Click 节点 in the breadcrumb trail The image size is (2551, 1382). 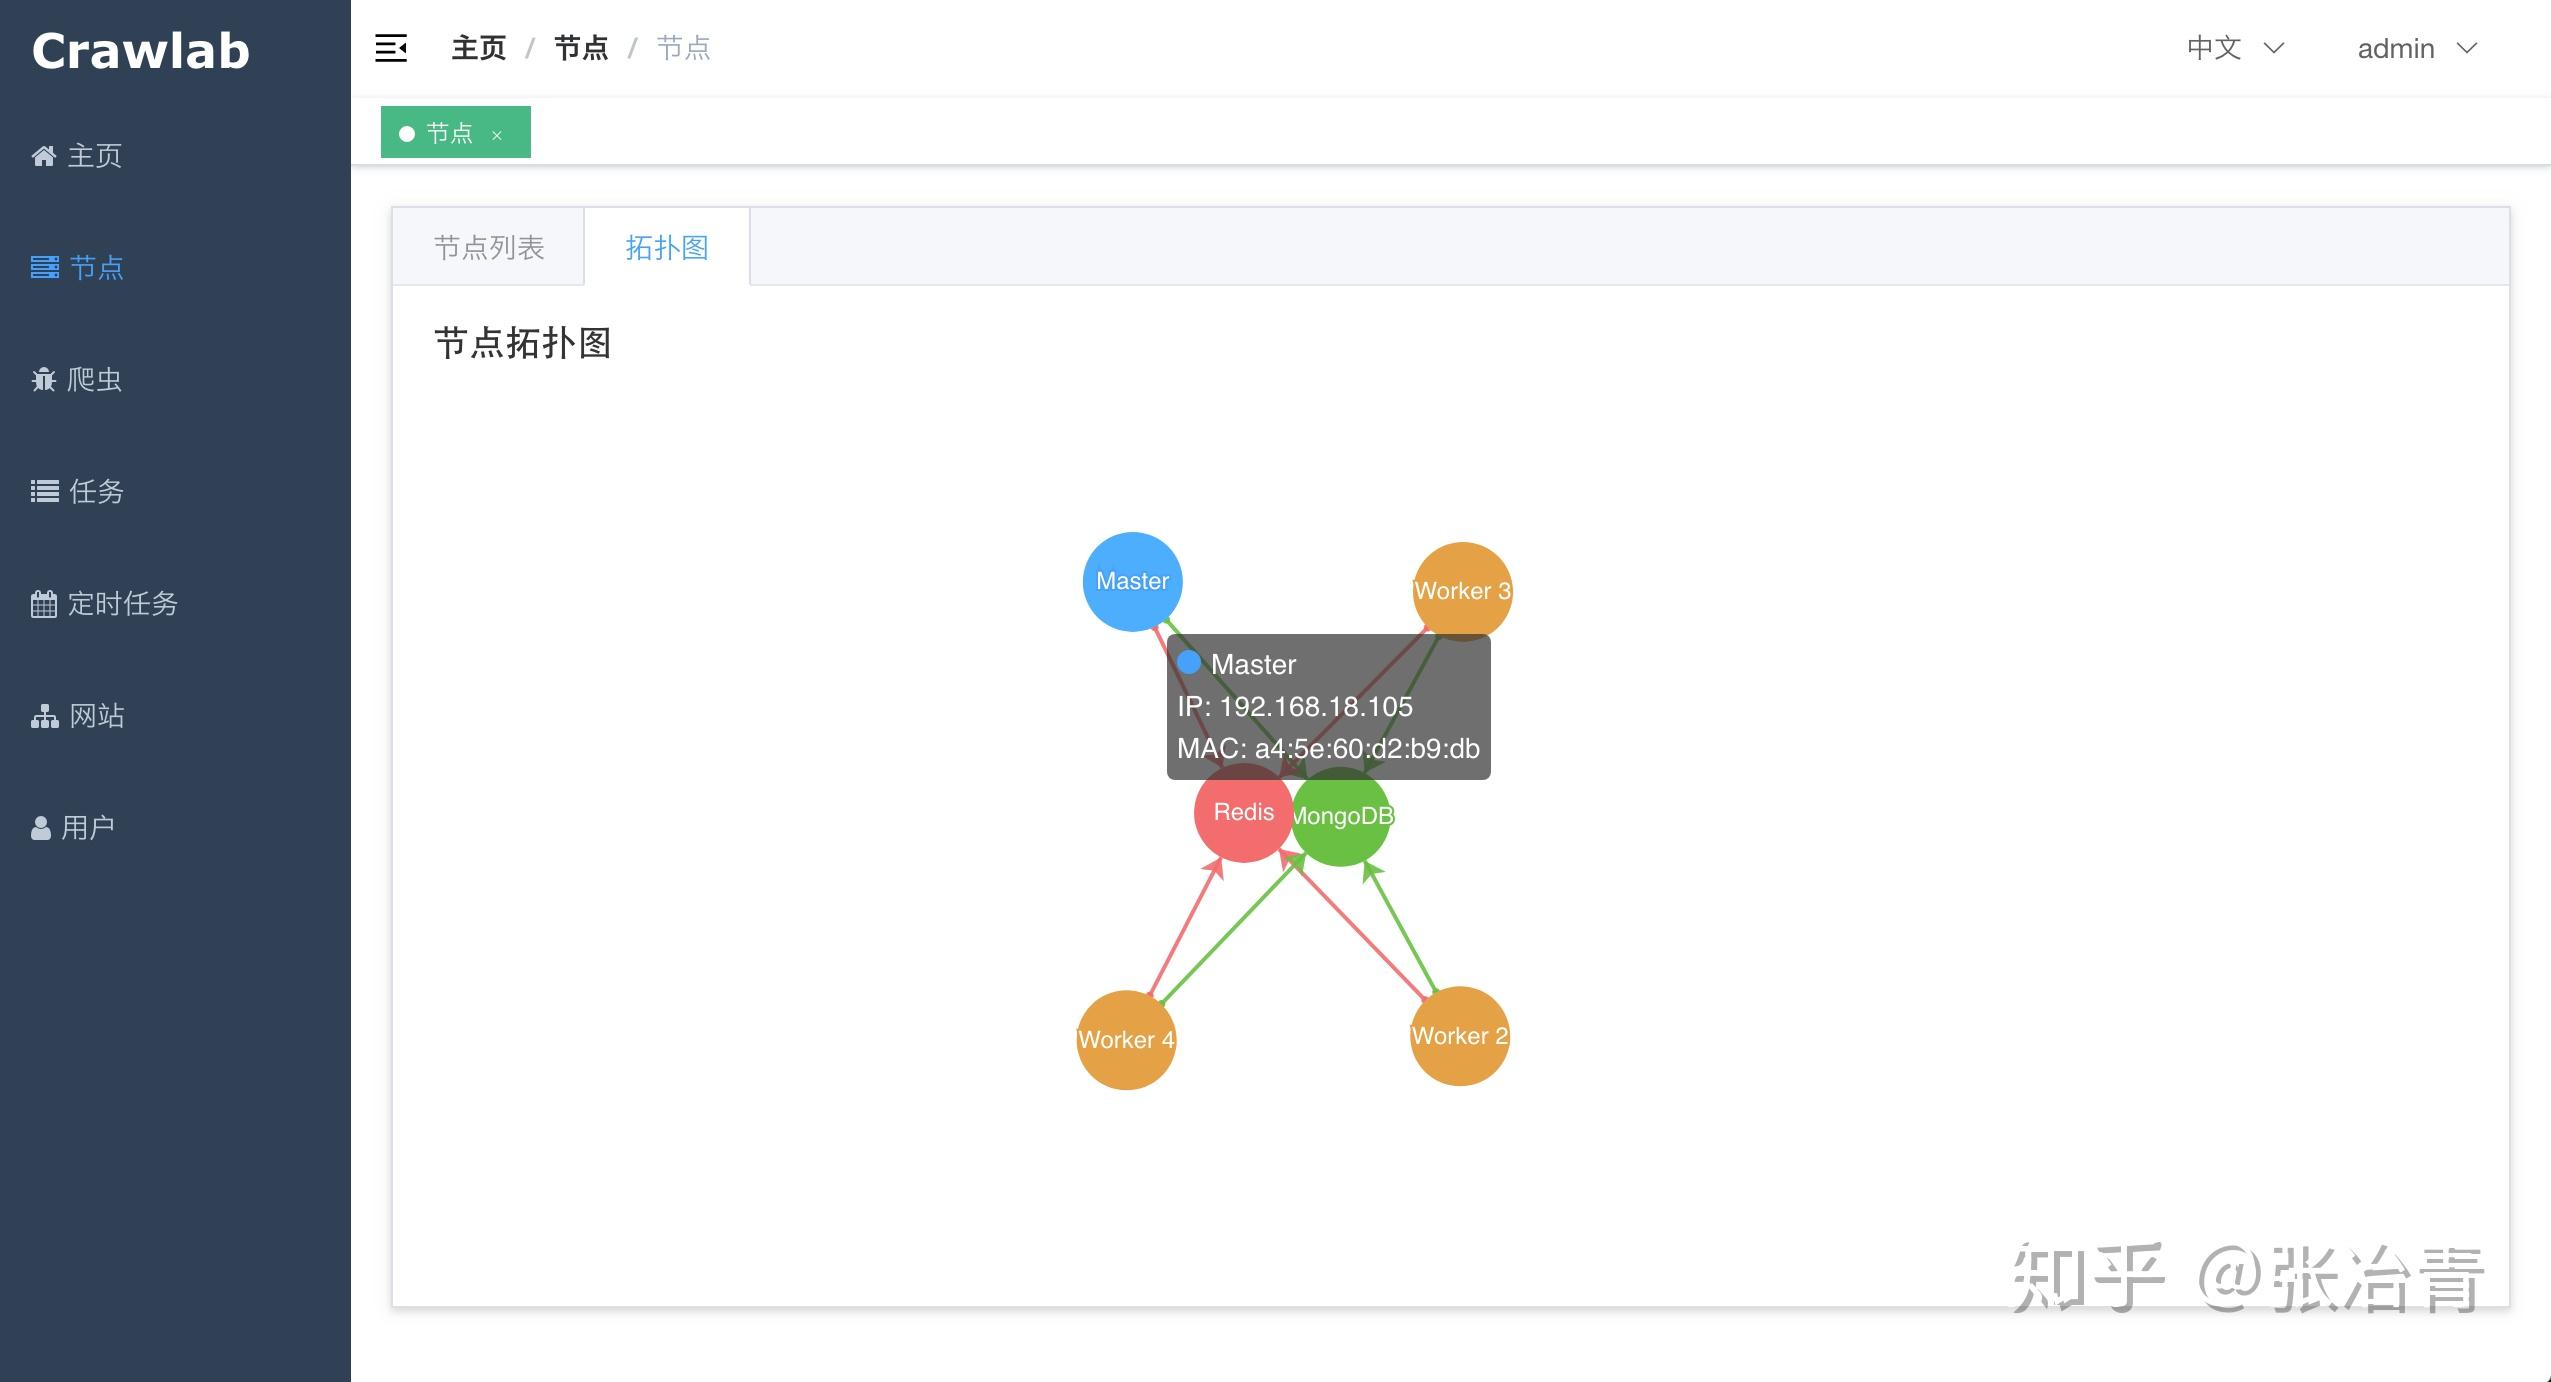[581, 47]
